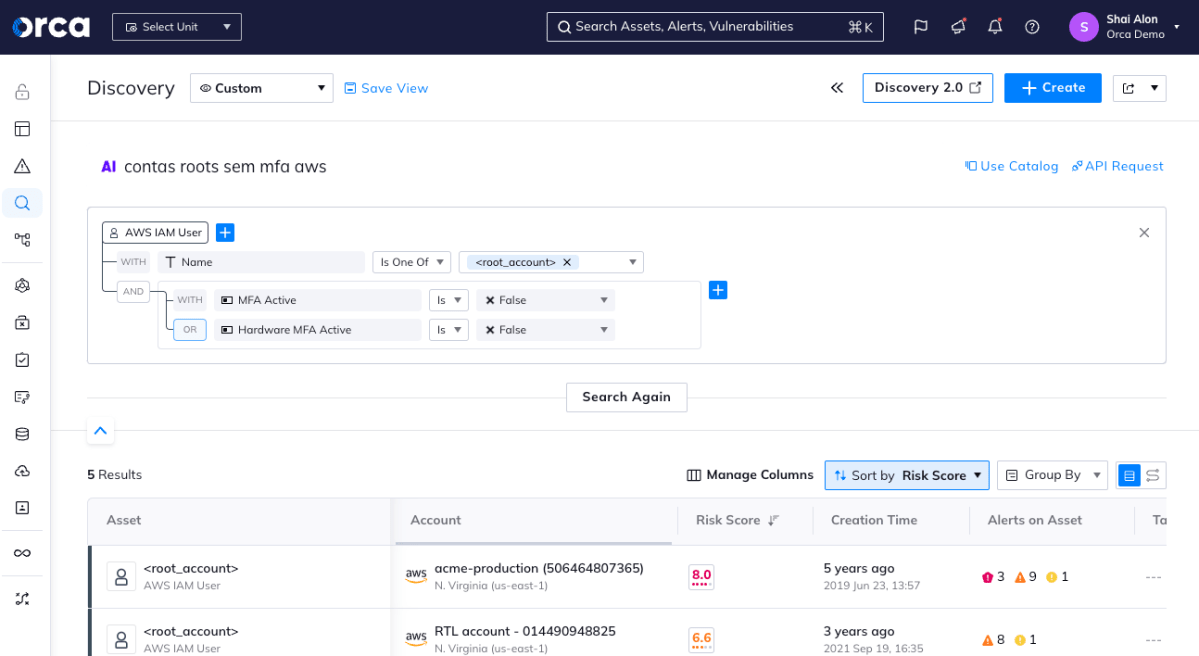Click the Search Again button
The width and height of the screenshot is (1199, 656).
point(626,398)
